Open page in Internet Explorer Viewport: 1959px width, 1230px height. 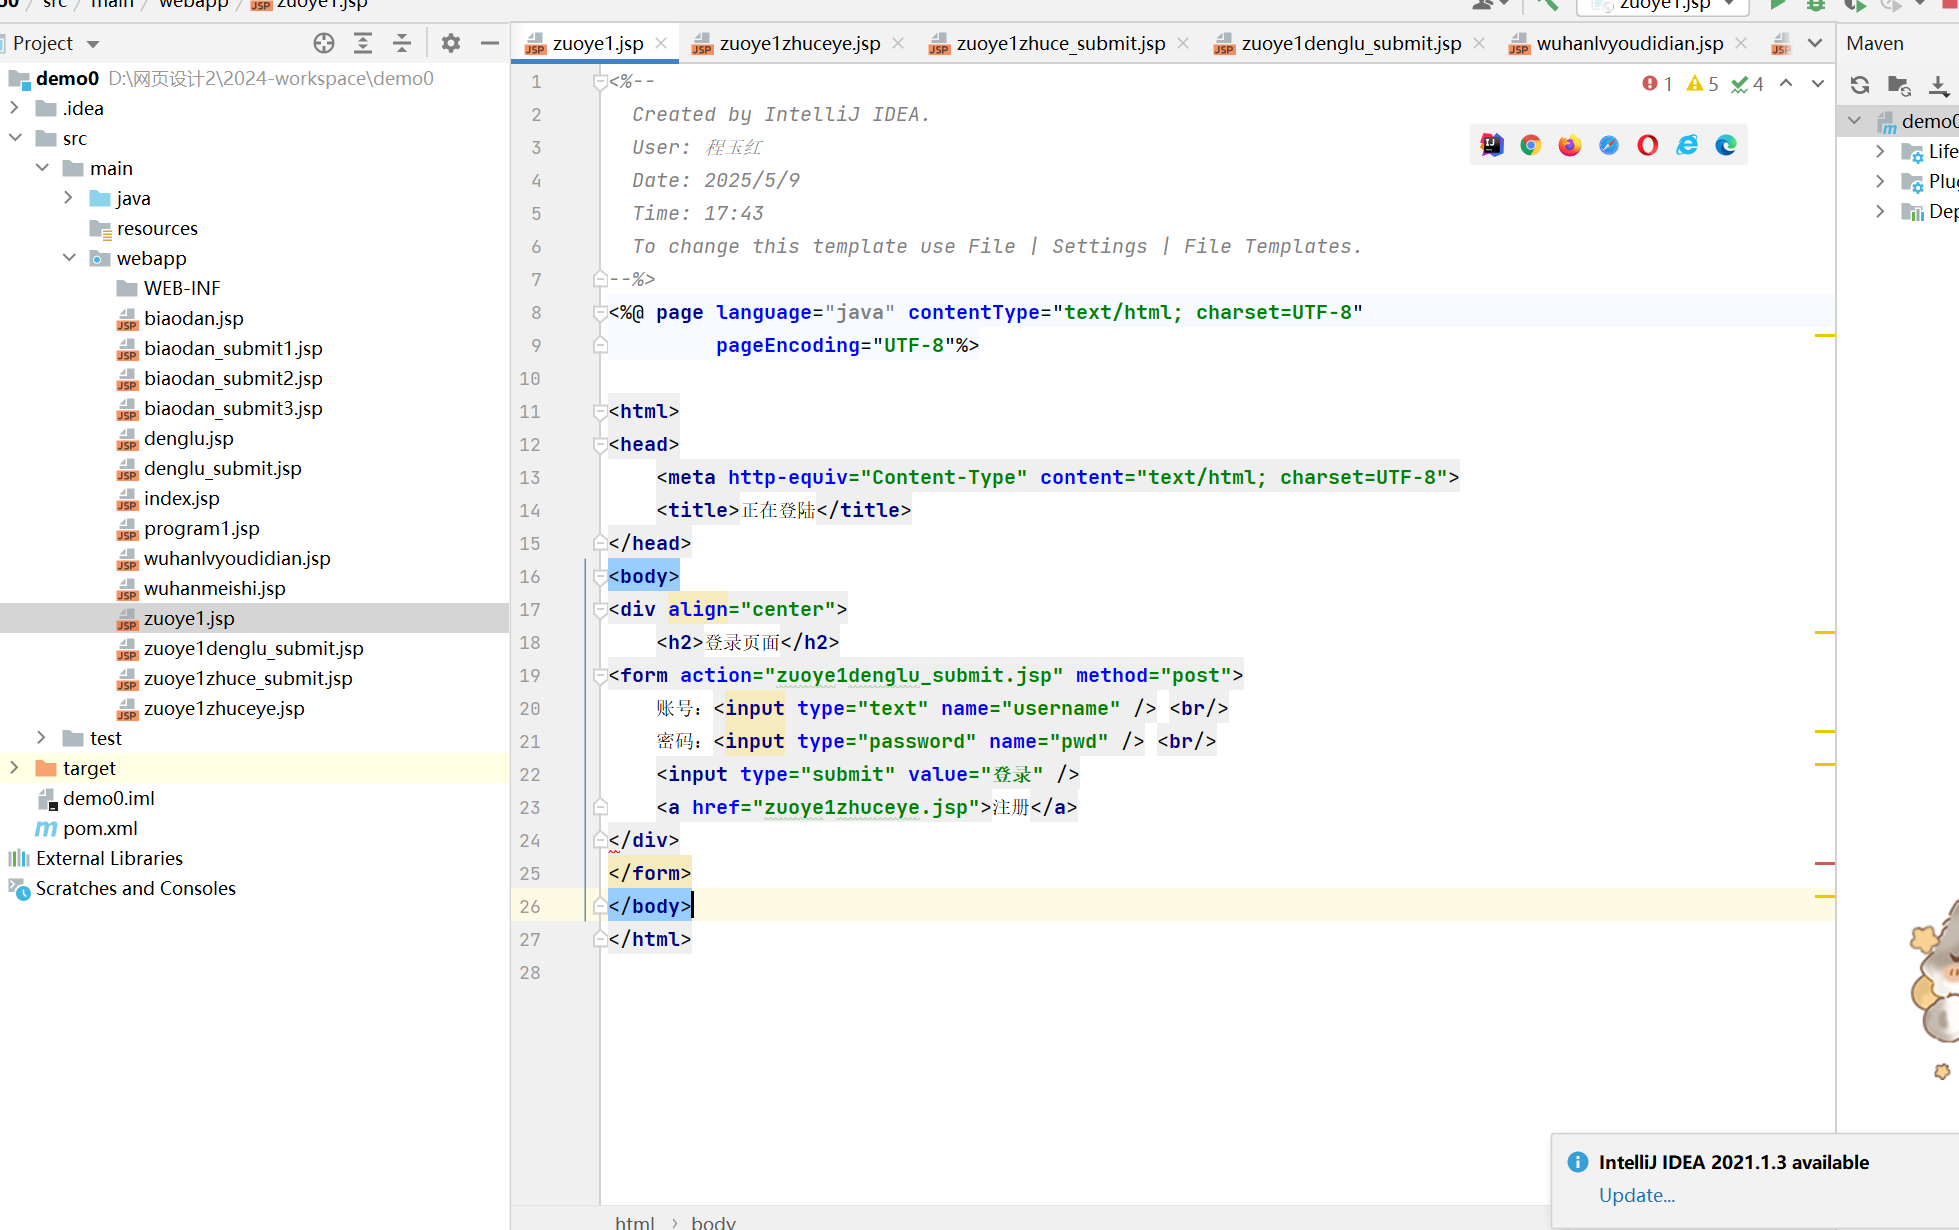[x=1687, y=145]
